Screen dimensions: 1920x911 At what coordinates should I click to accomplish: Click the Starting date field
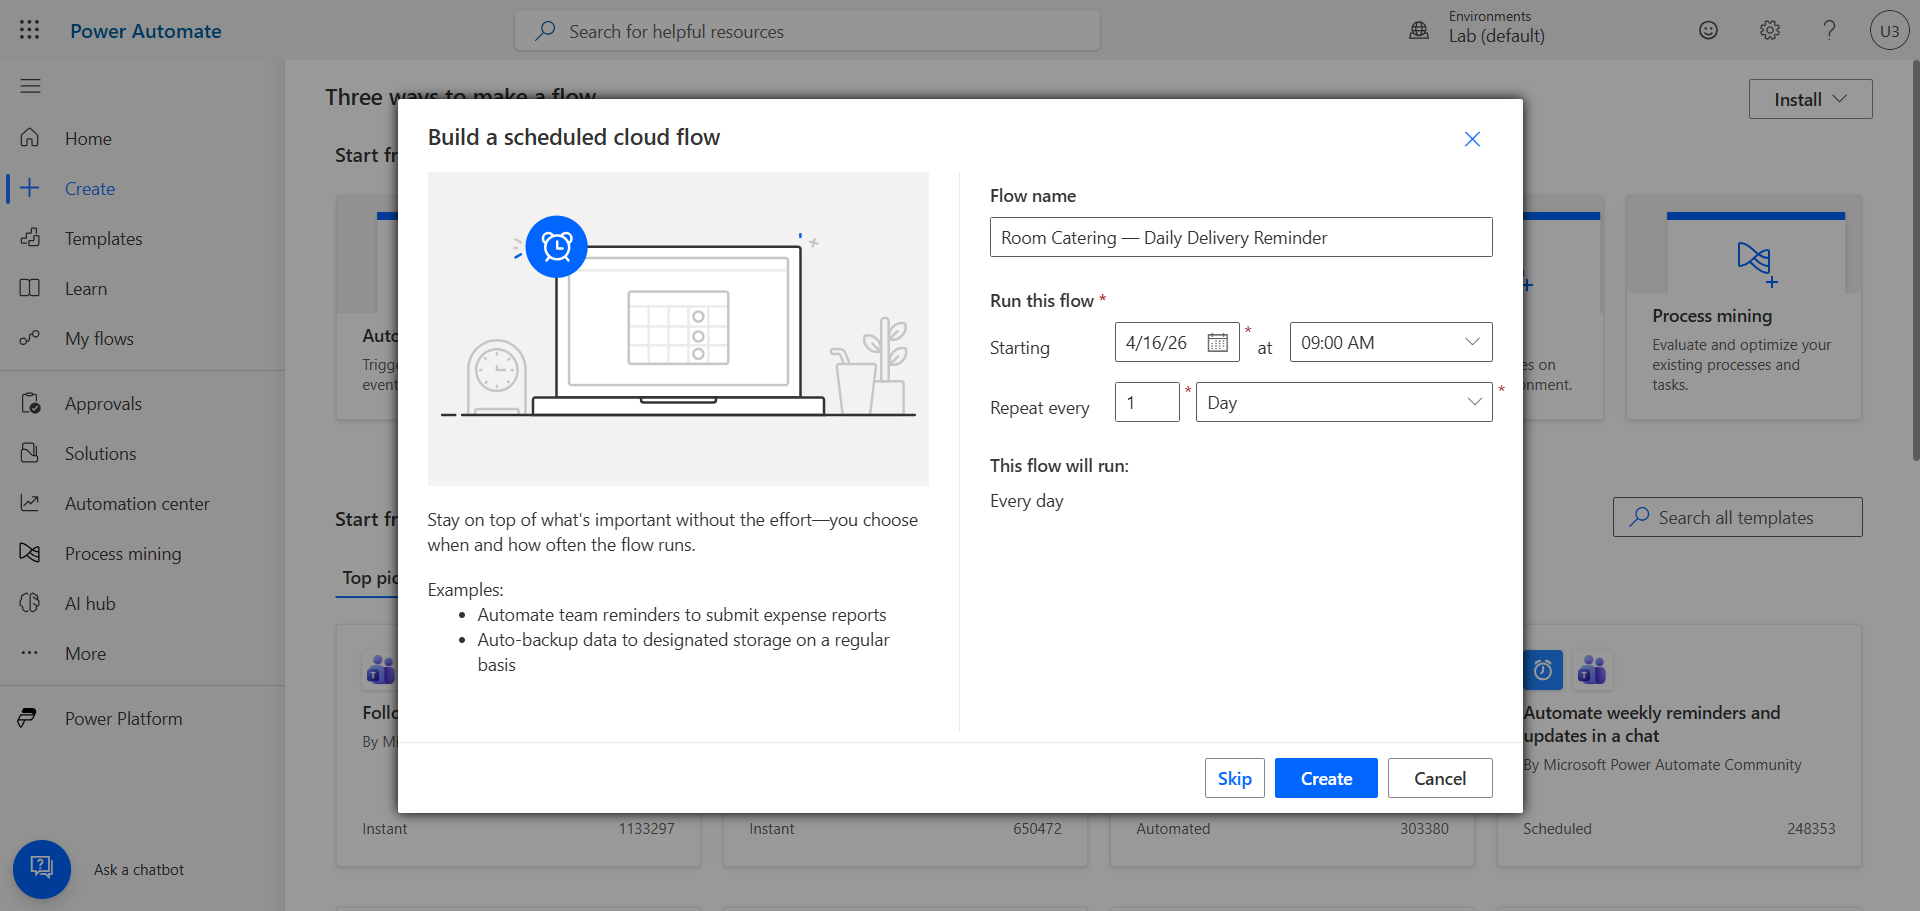(x=1177, y=342)
